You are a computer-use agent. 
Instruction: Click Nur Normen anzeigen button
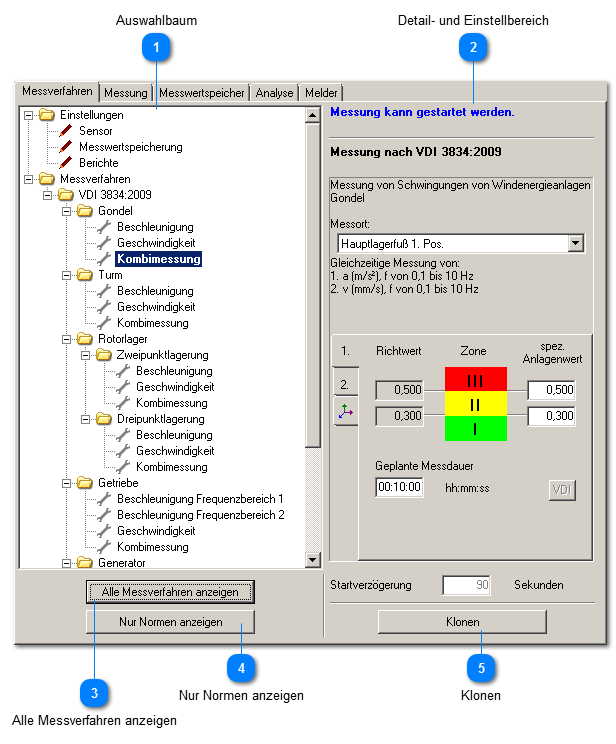click(x=170, y=622)
